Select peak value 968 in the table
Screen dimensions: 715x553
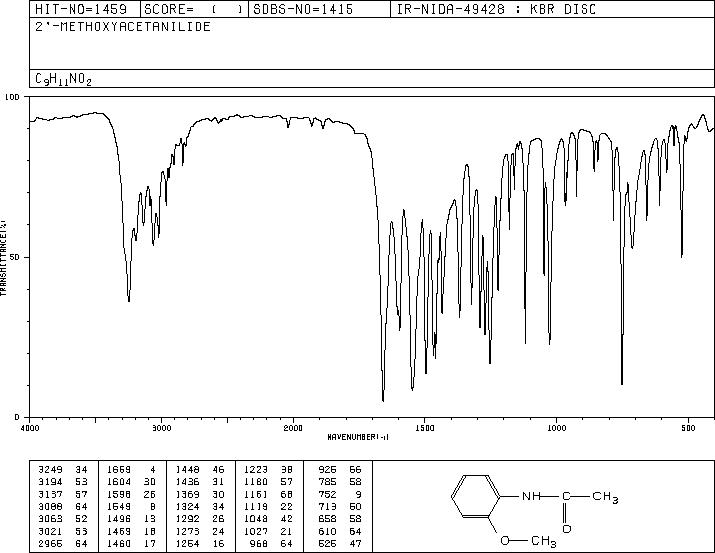point(259,544)
